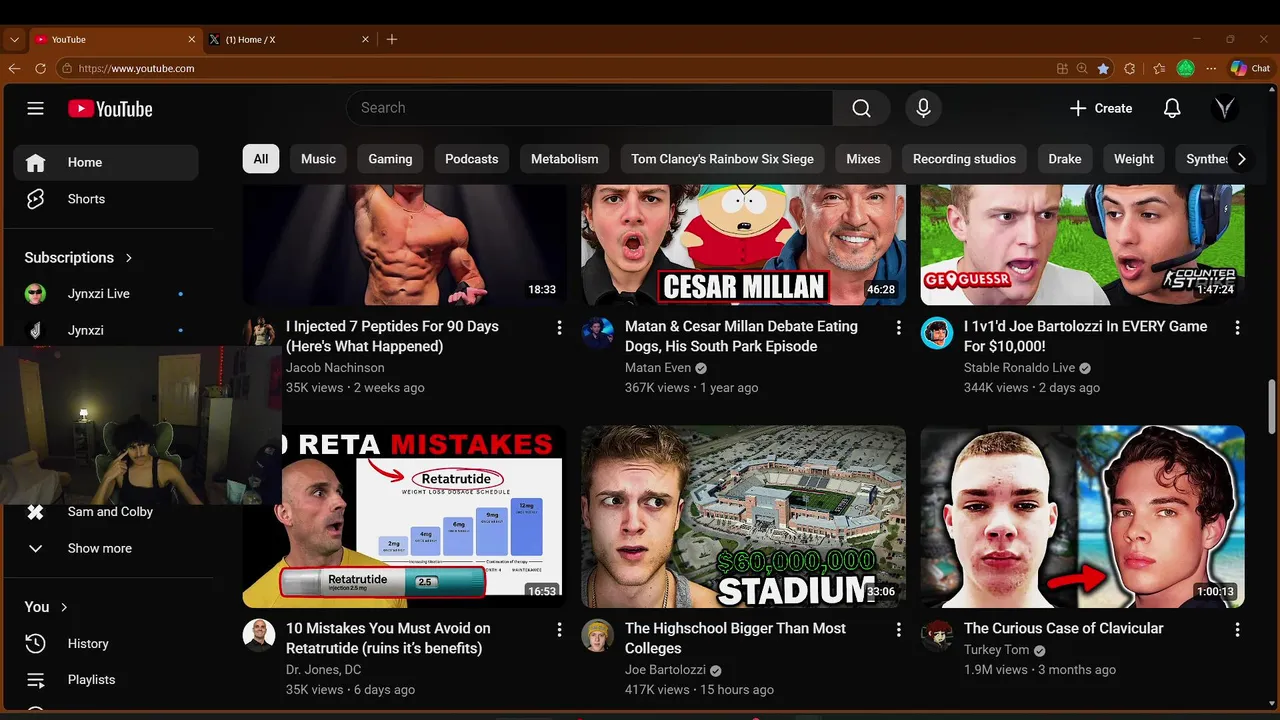This screenshot has width=1280, height=720.
Task: Switch to the YouTube browser tab
Action: pos(114,39)
